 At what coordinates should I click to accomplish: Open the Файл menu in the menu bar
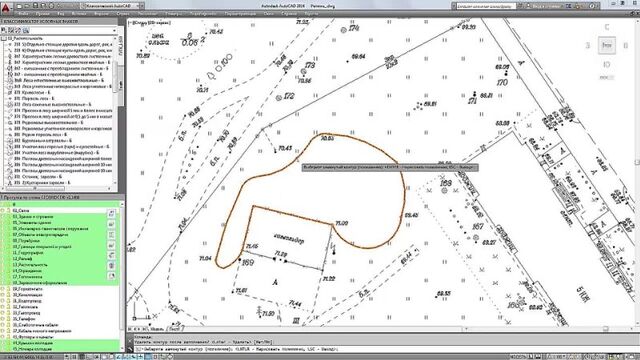click(23, 13)
